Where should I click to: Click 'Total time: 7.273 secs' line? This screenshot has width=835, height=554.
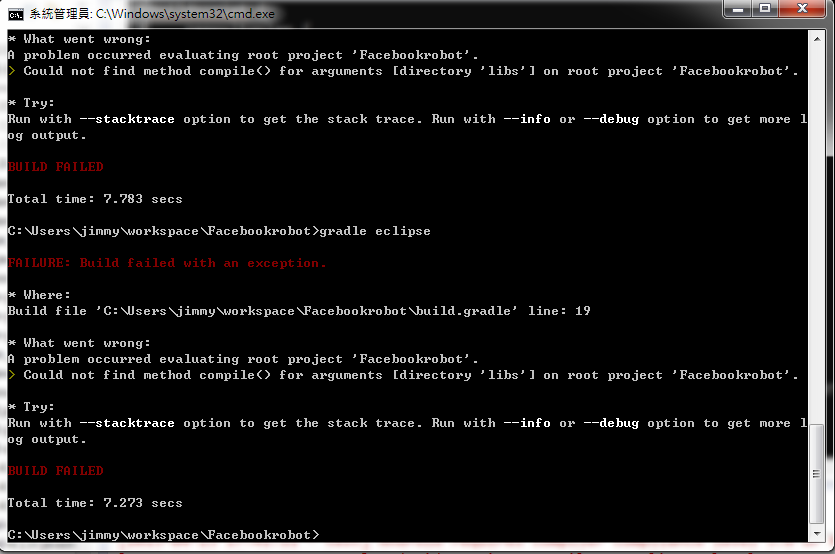pos(95,503)
